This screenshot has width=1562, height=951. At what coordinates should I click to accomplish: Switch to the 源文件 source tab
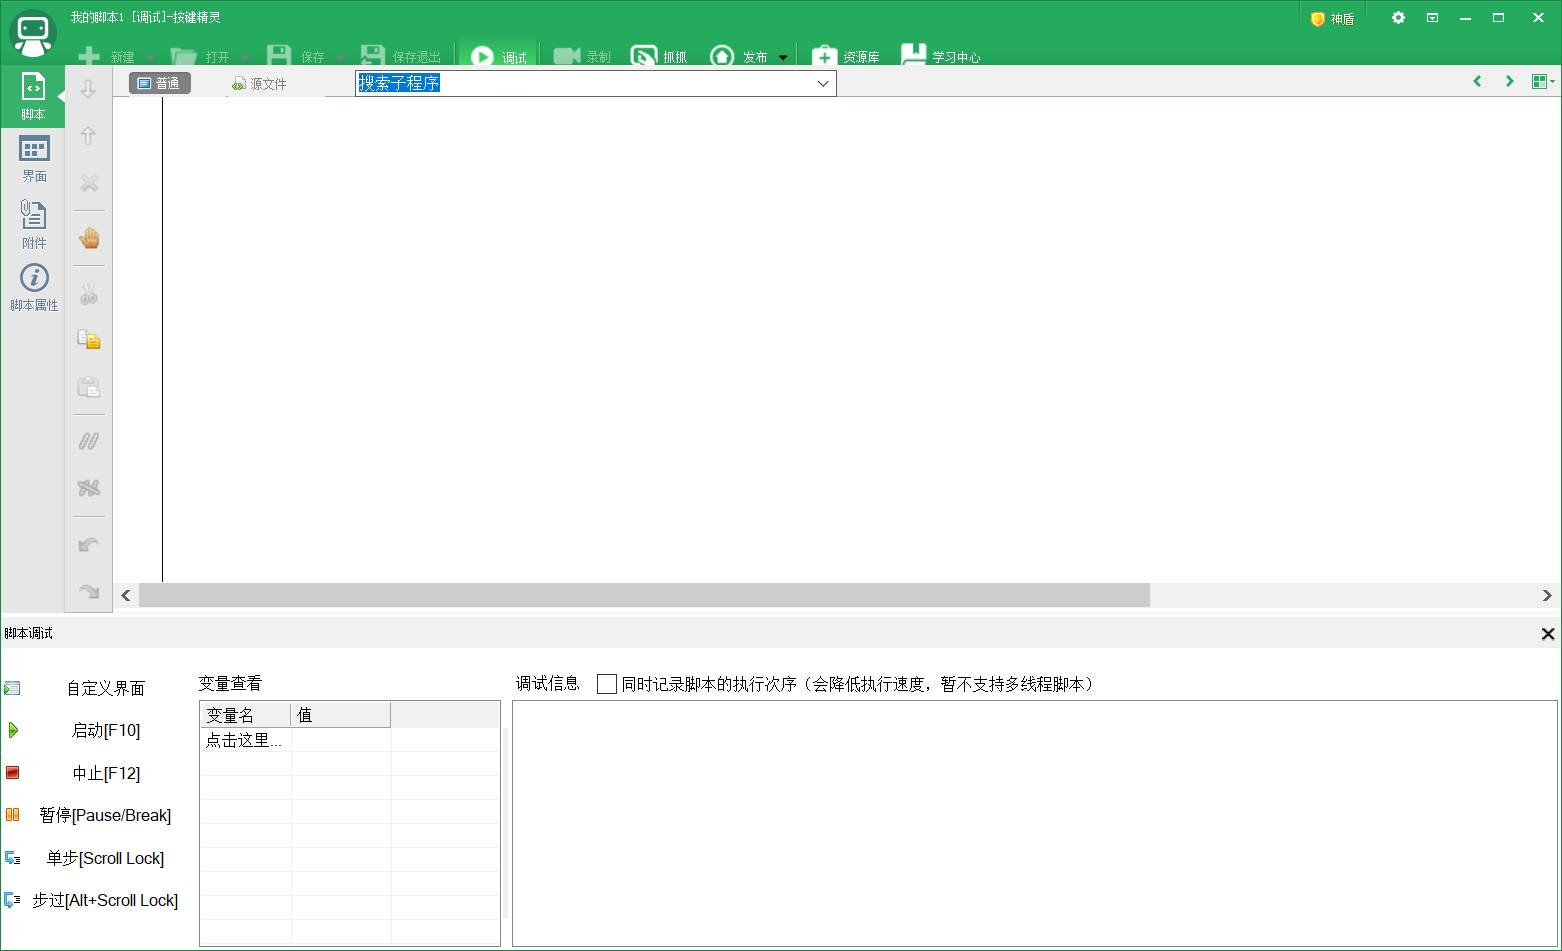[260, 84]
